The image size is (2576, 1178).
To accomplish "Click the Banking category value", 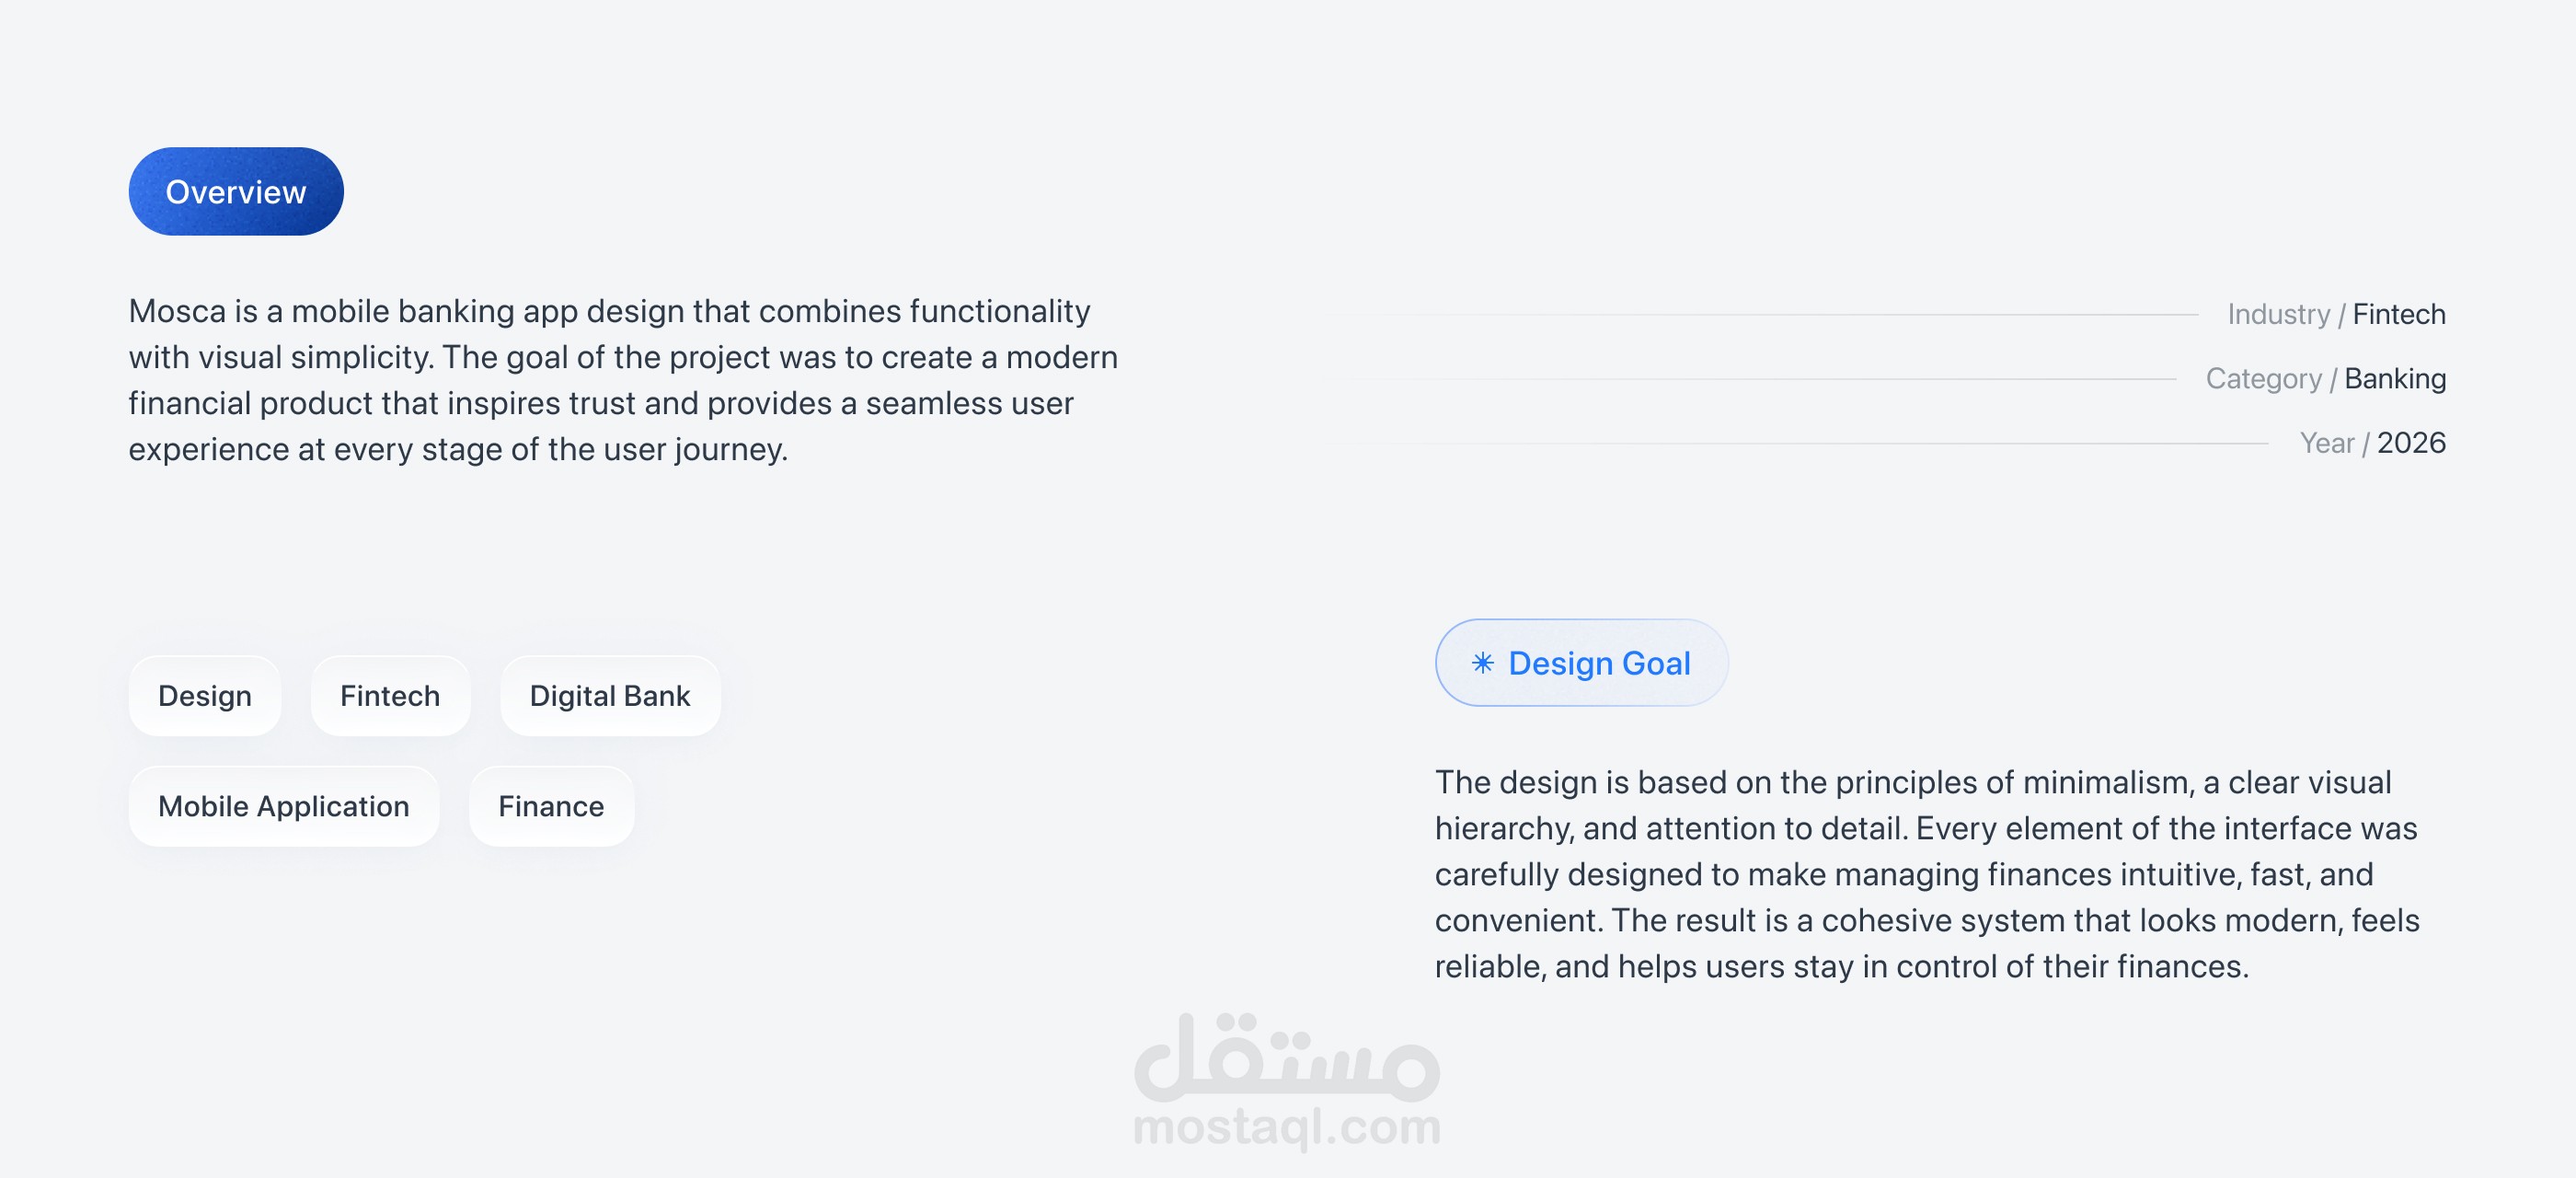I will (2395, 379).
